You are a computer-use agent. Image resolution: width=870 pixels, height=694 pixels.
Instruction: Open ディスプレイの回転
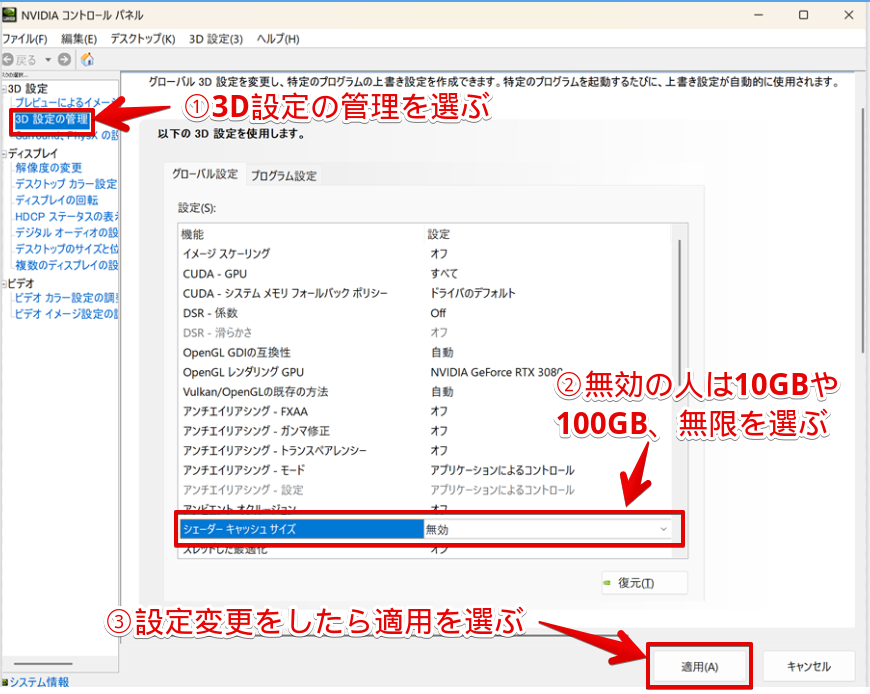coord(57,200)
